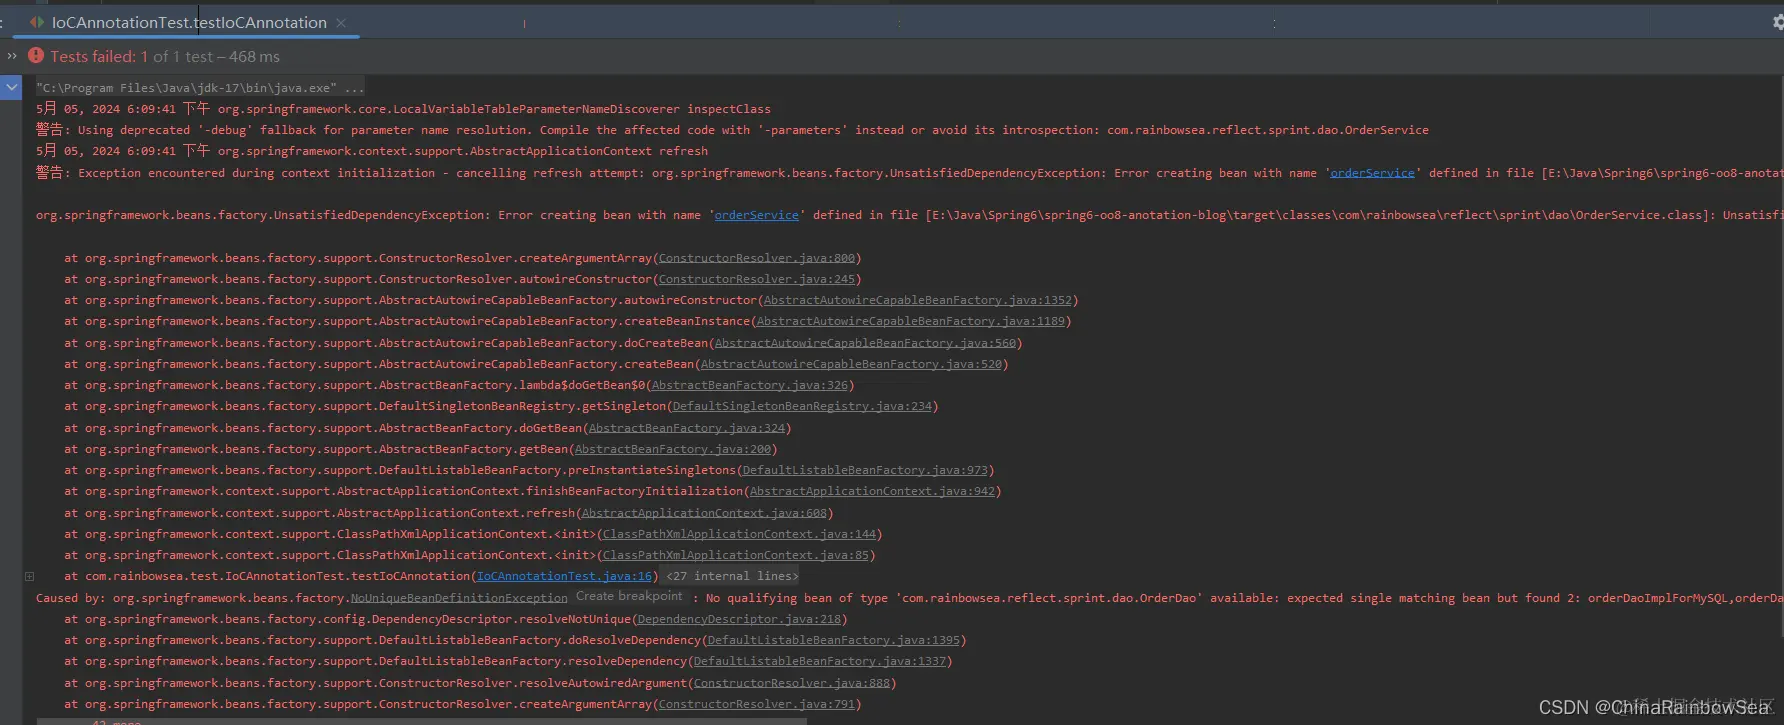Open link AbstractBeanFactory.java:200

[673, 449]
